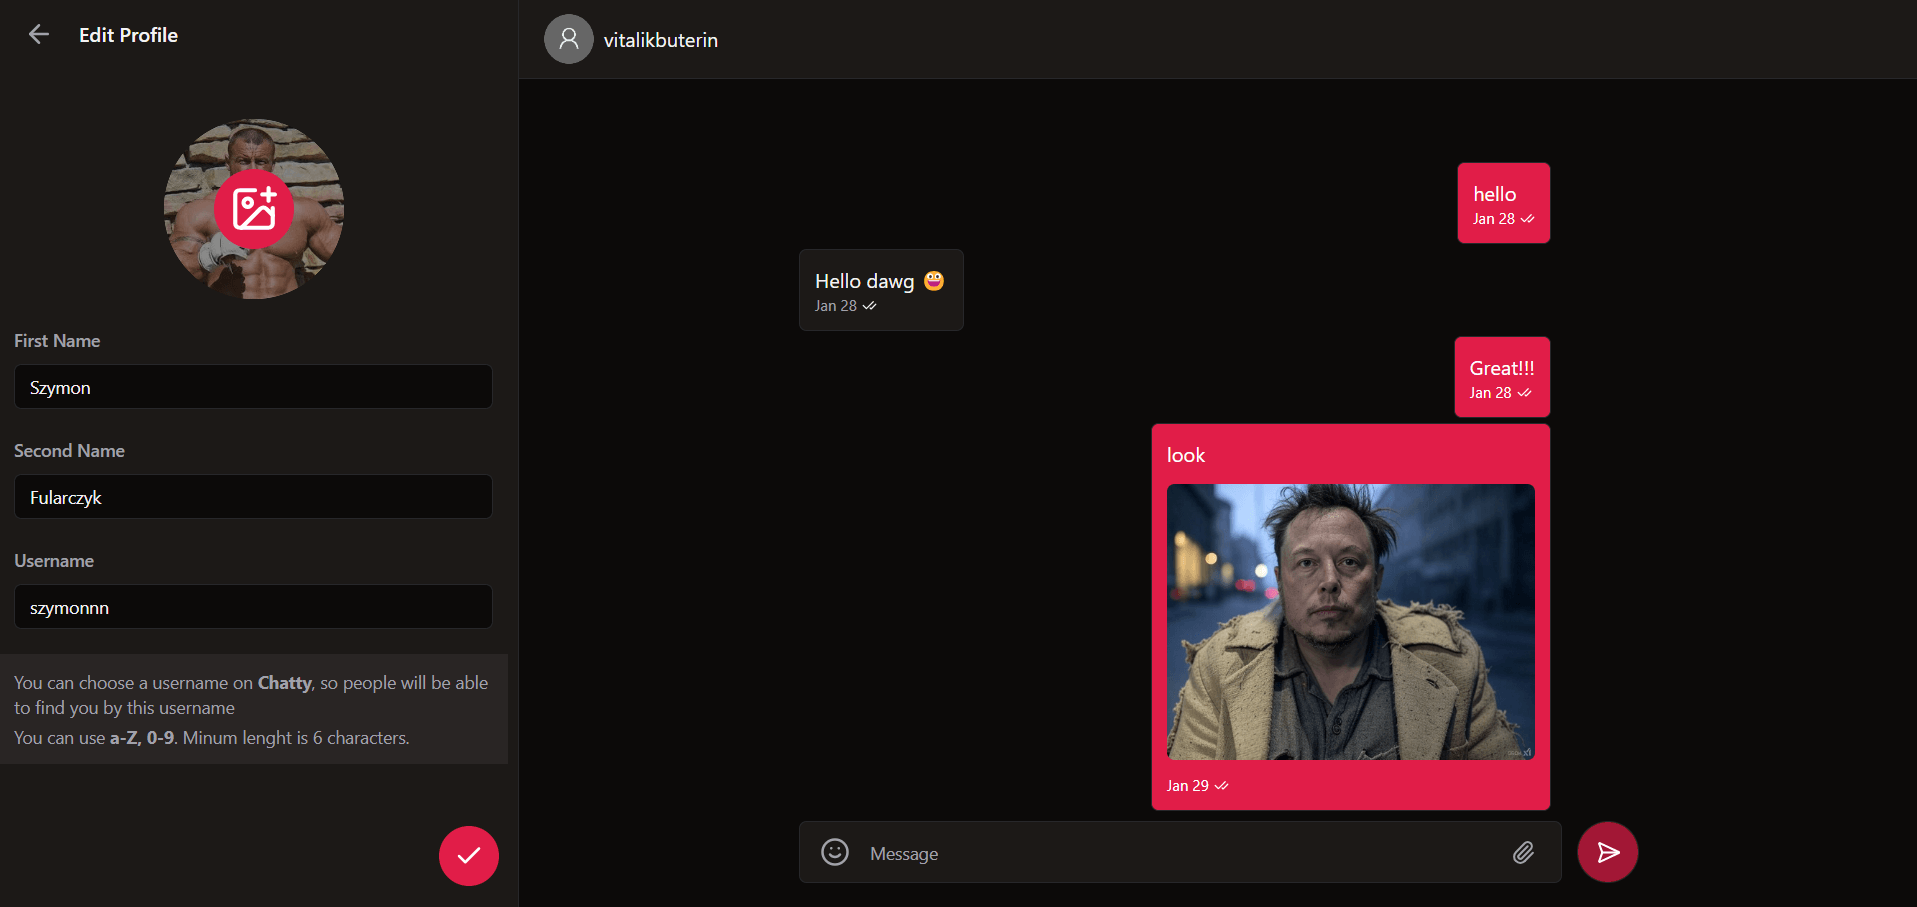The height and width of the screenshot is (907, 1917).
Task: Click the Jan 29 timestamp on image message
Action: [1187, 786]
